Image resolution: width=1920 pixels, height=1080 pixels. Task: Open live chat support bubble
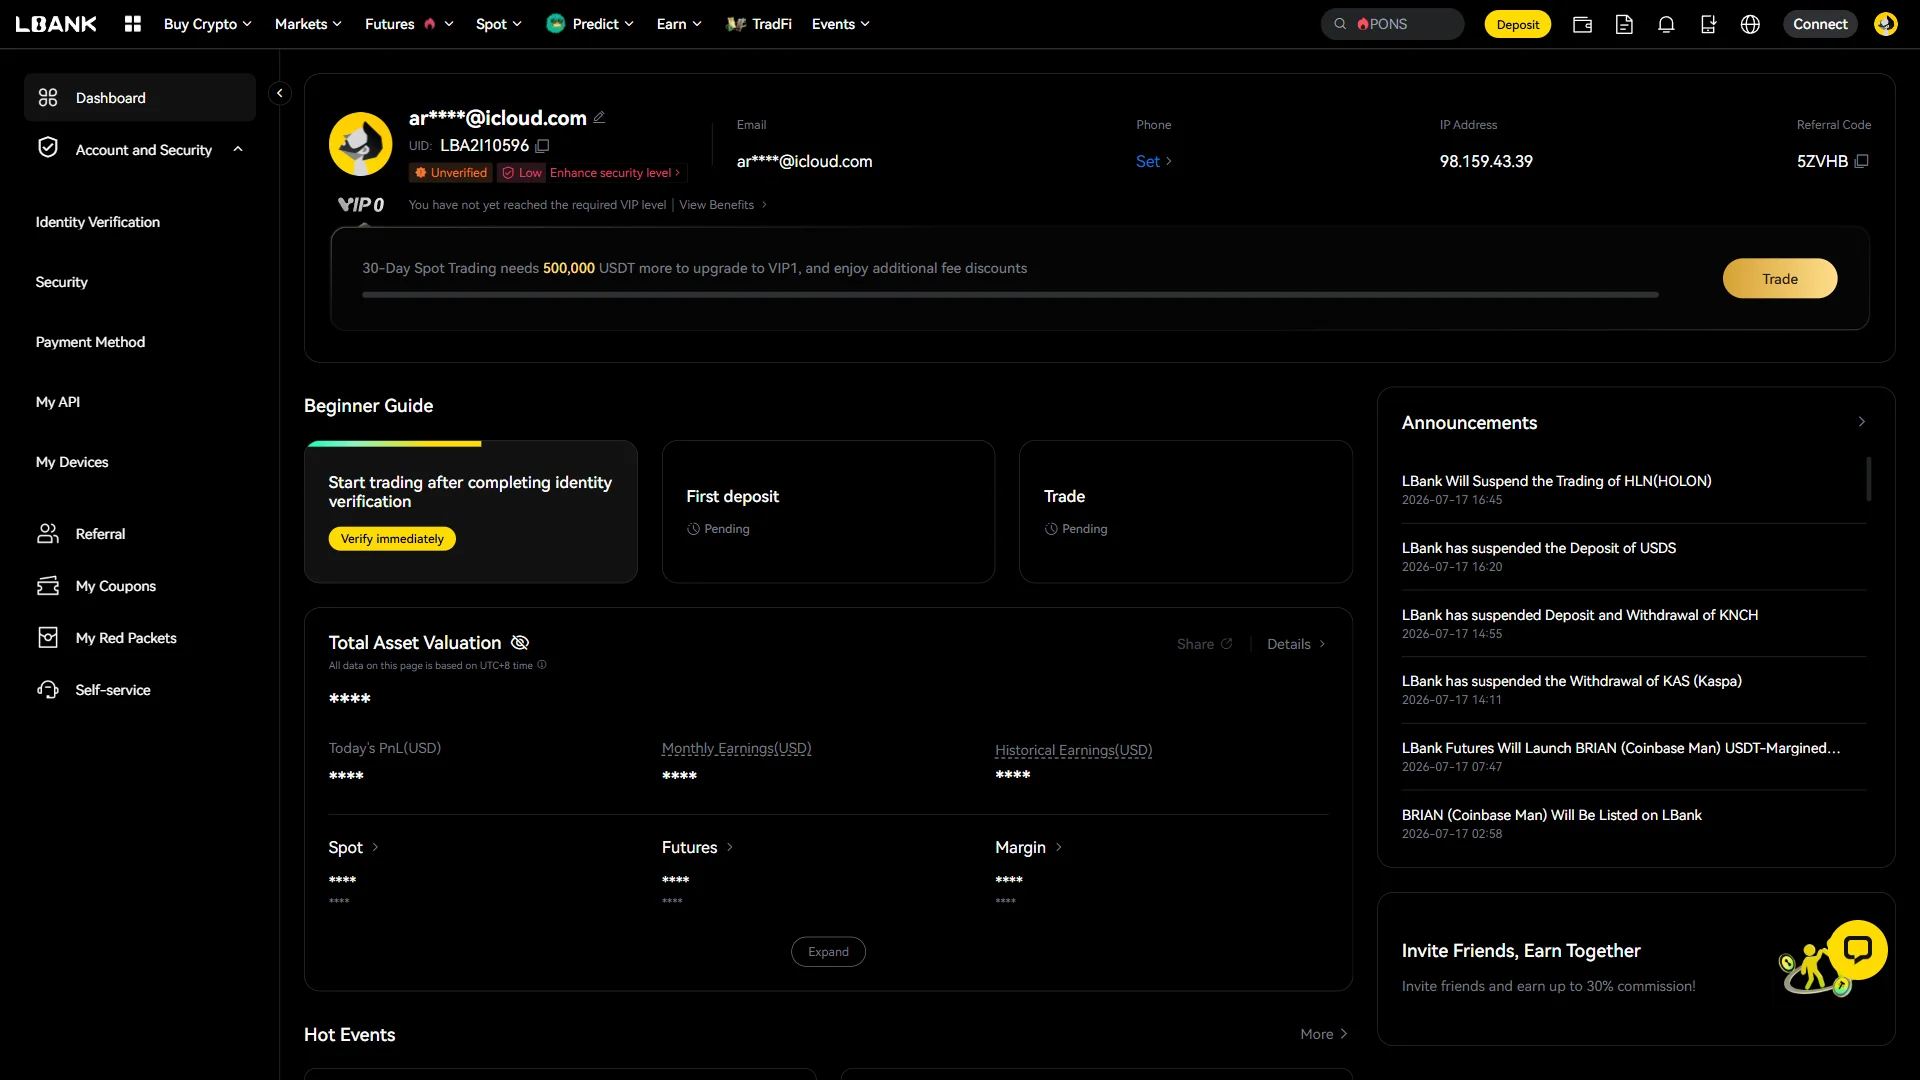click(1857, 949)
